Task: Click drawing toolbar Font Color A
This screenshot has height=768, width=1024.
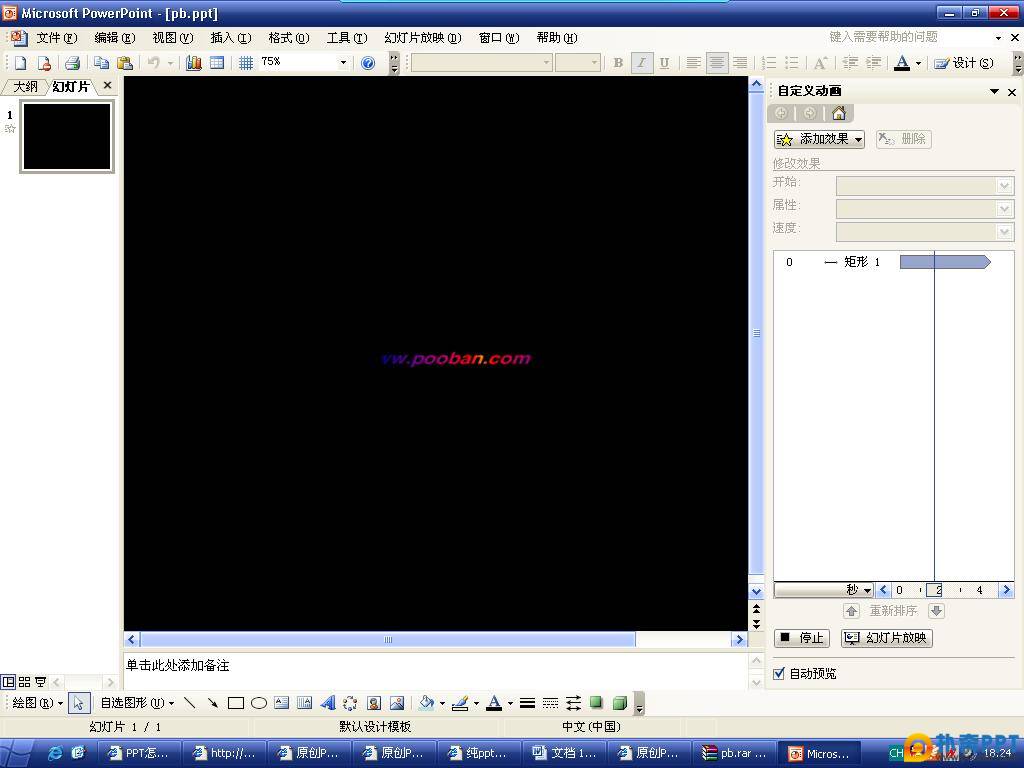Action: [494, 703]
